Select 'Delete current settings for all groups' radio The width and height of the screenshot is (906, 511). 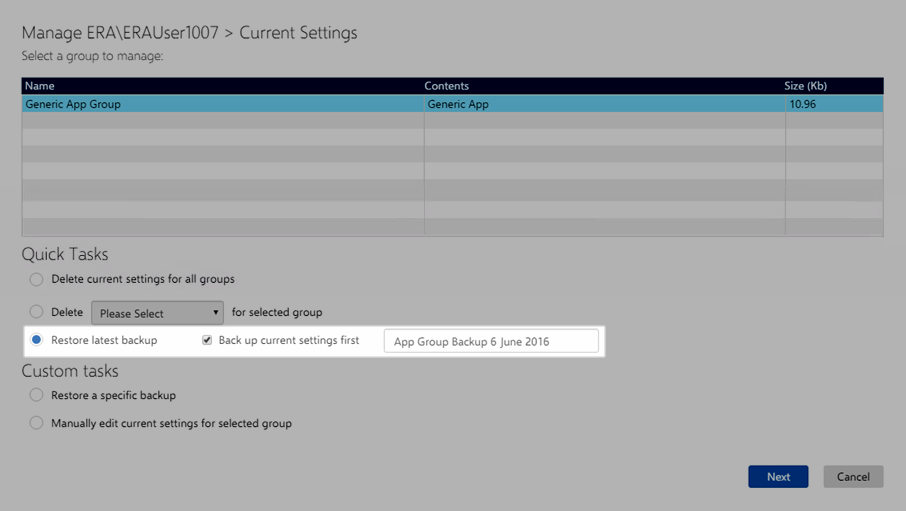click(x=37, y=279)
